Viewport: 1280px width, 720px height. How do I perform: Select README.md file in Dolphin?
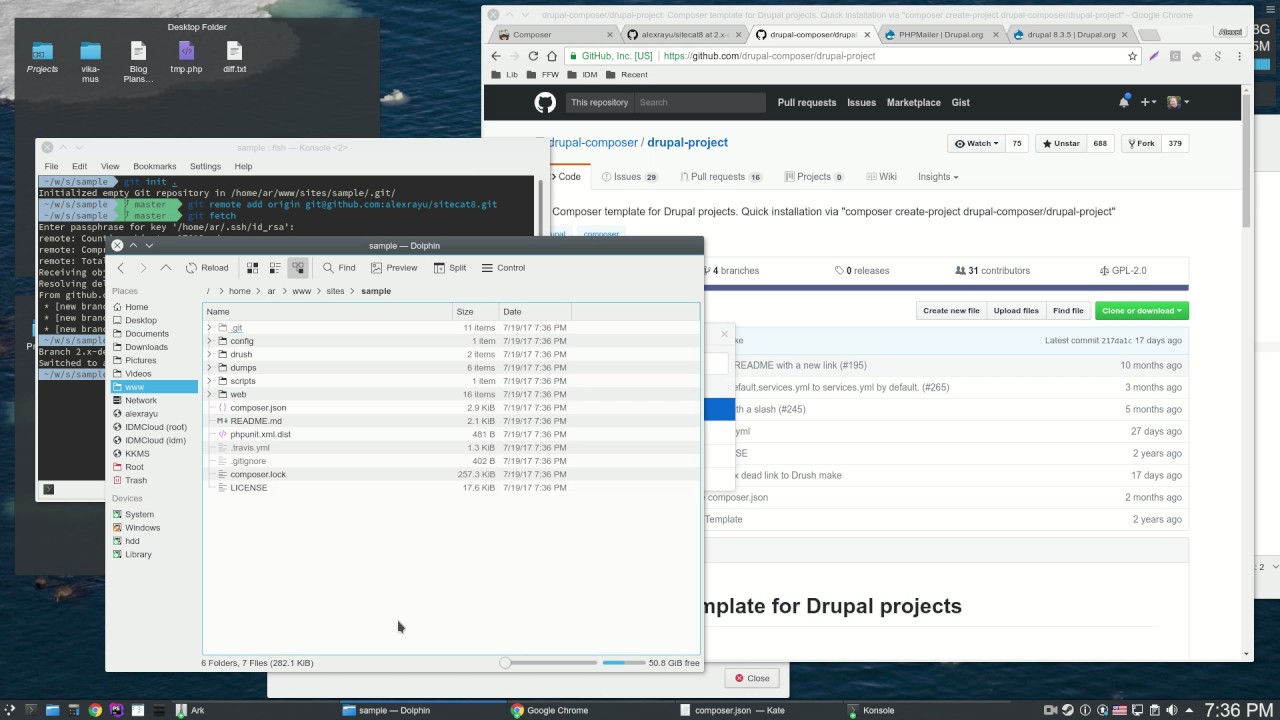pos(256,421)
